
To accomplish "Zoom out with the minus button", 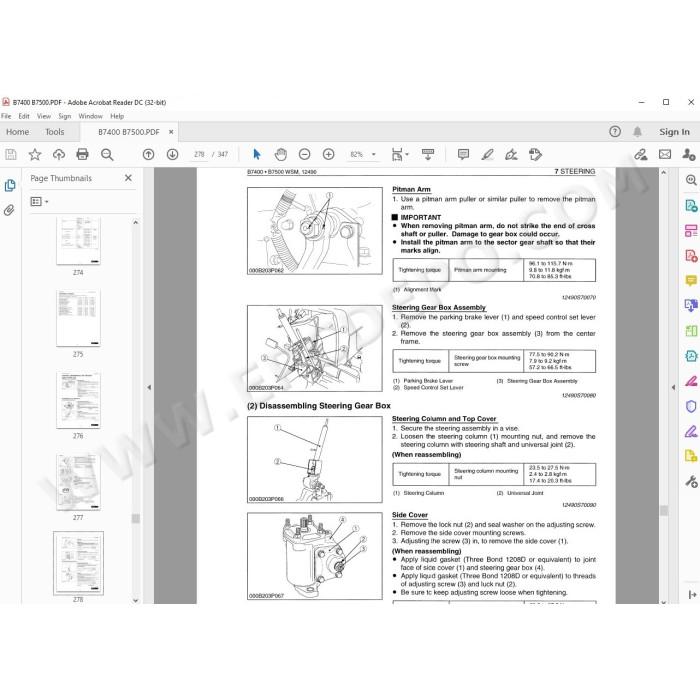I will [304, 154].
